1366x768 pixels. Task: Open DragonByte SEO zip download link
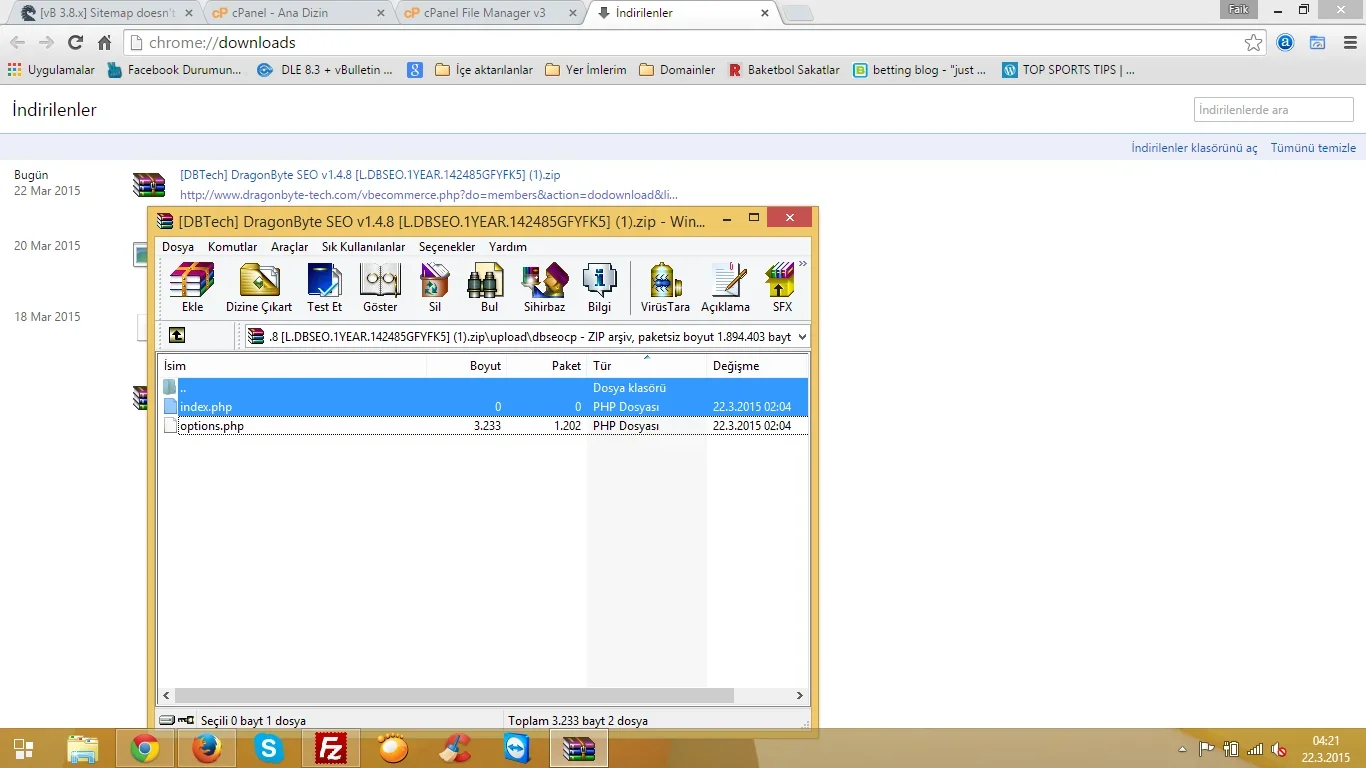tap(370, 175)
